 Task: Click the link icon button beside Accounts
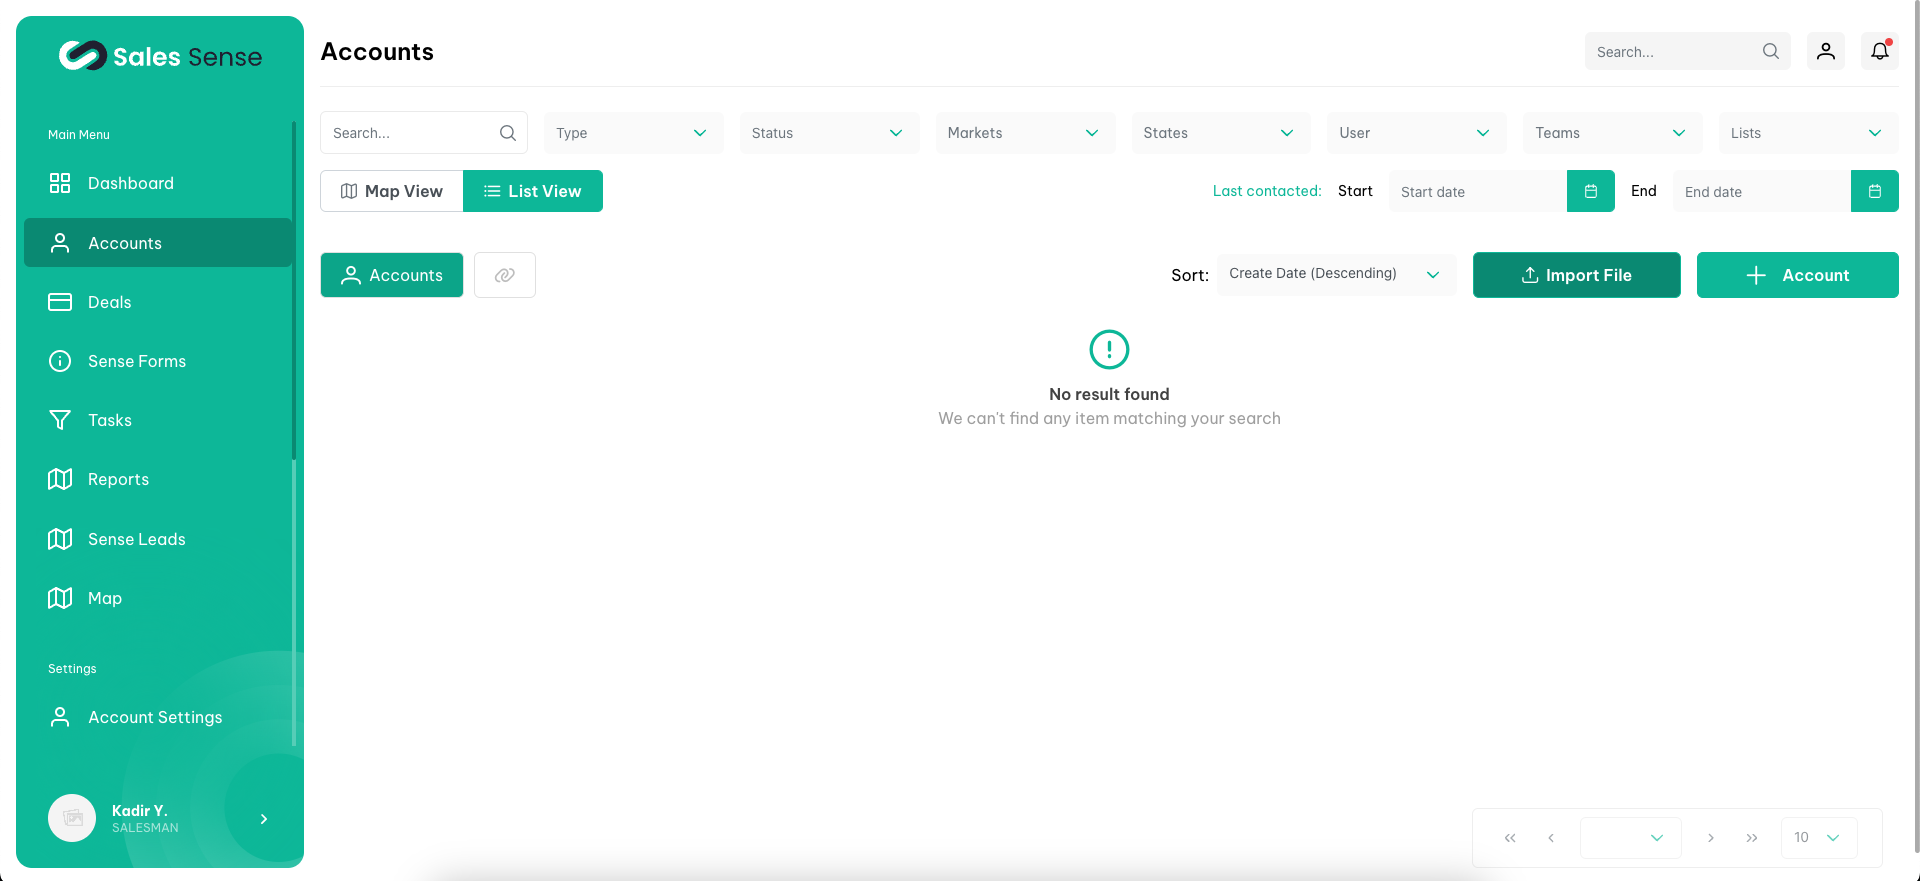pyautogui.click(x=504, y=275)
